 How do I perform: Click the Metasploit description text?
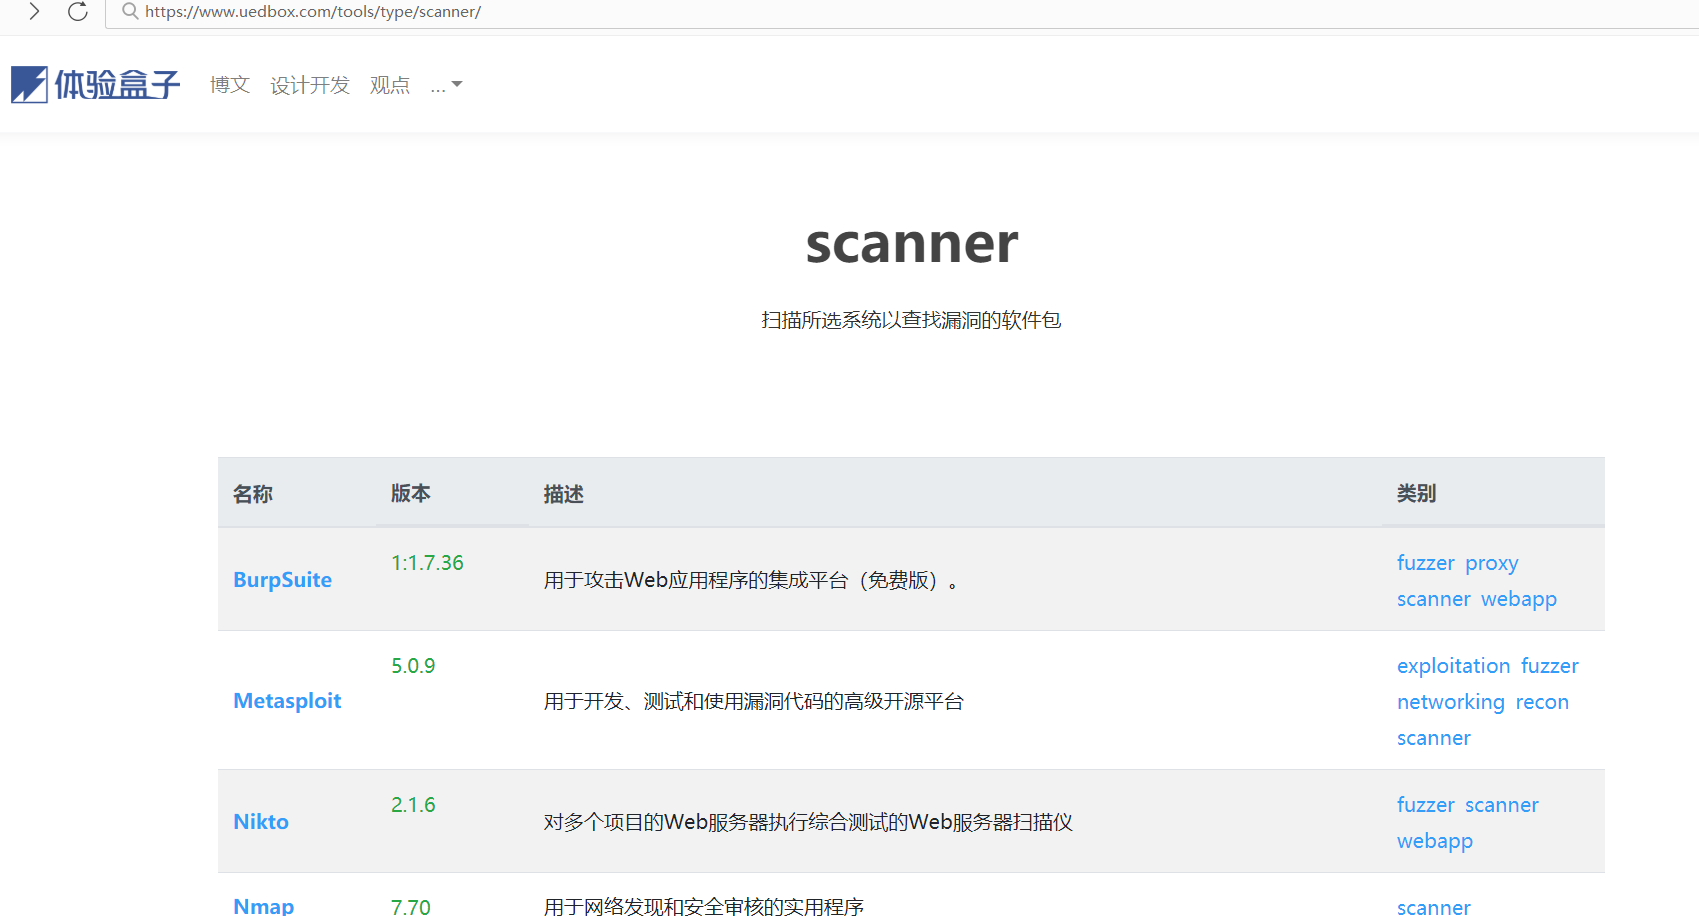[754, 701]
